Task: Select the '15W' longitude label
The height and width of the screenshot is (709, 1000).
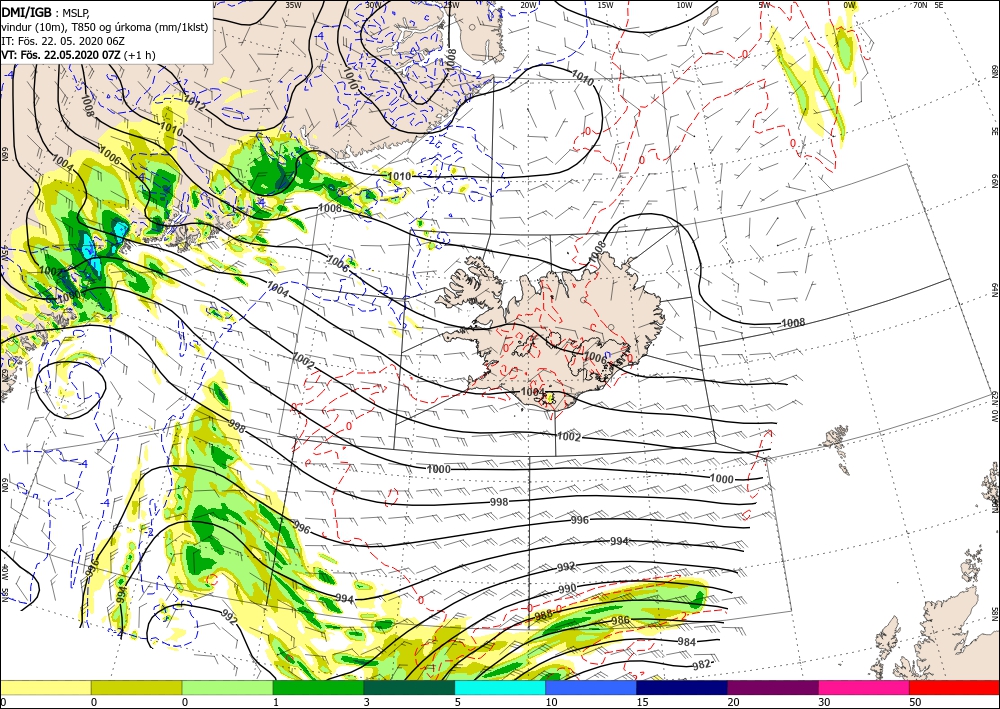Action: point(605,5)
